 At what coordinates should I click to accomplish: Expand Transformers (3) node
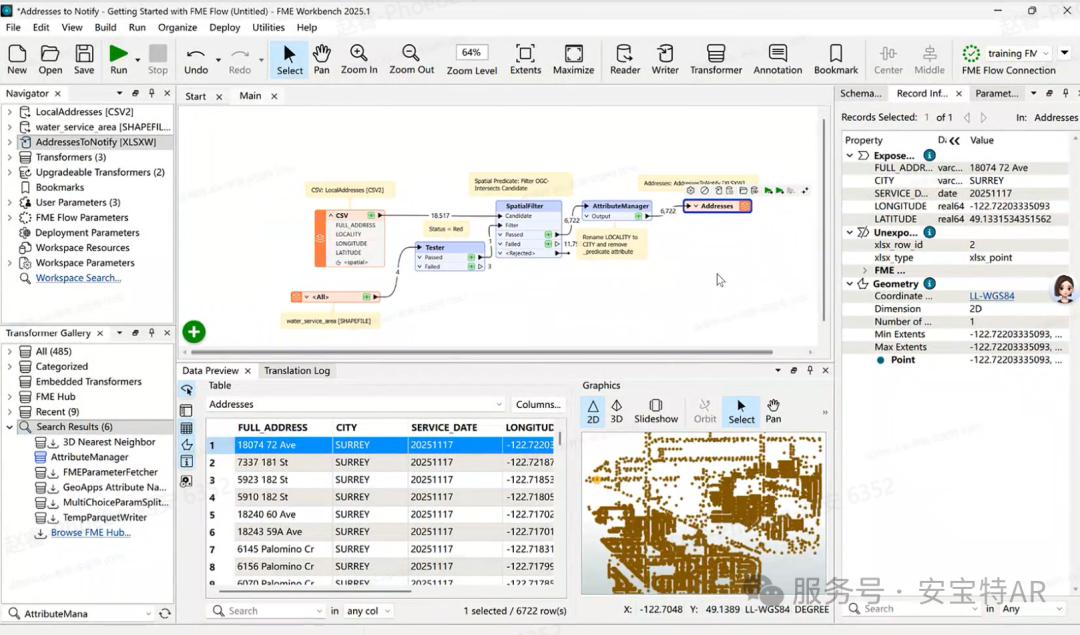click(10, 157)
